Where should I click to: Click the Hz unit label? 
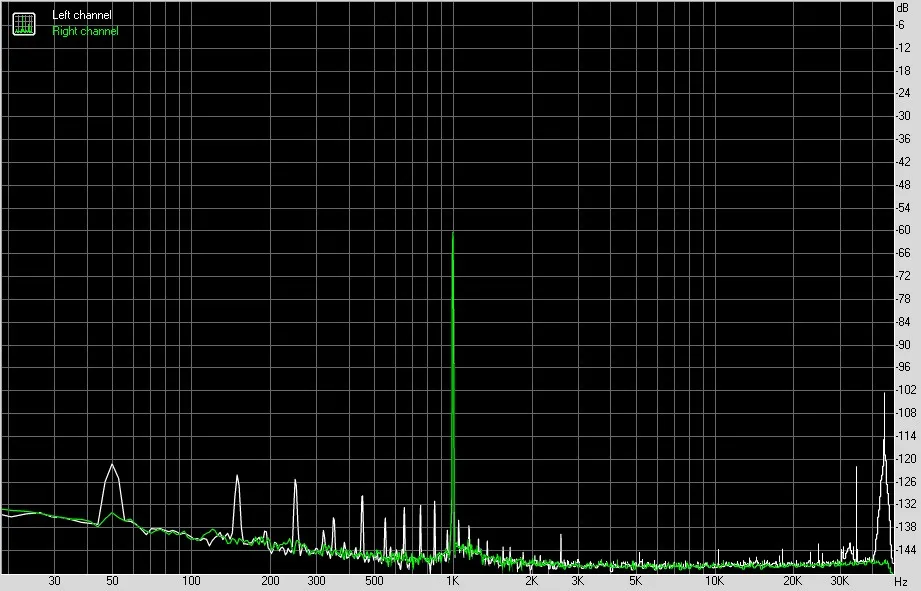coord(901,582)
